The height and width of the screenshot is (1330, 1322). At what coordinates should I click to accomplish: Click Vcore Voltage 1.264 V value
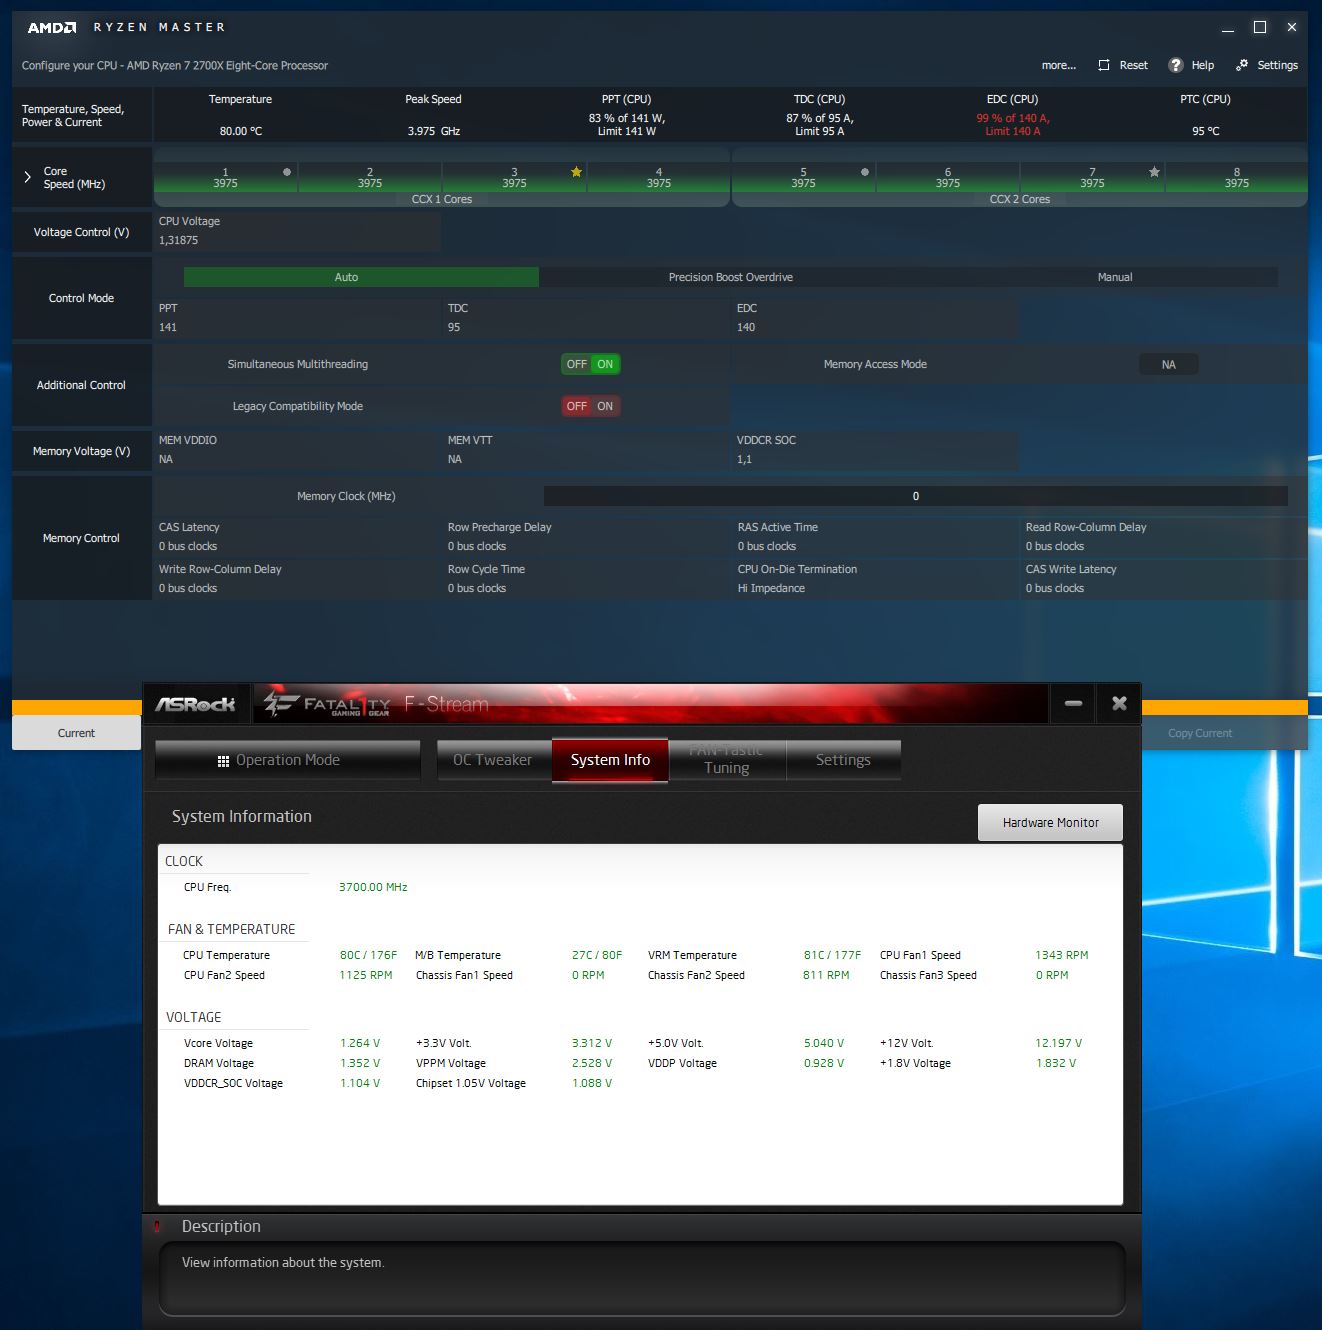(360, 1043)
